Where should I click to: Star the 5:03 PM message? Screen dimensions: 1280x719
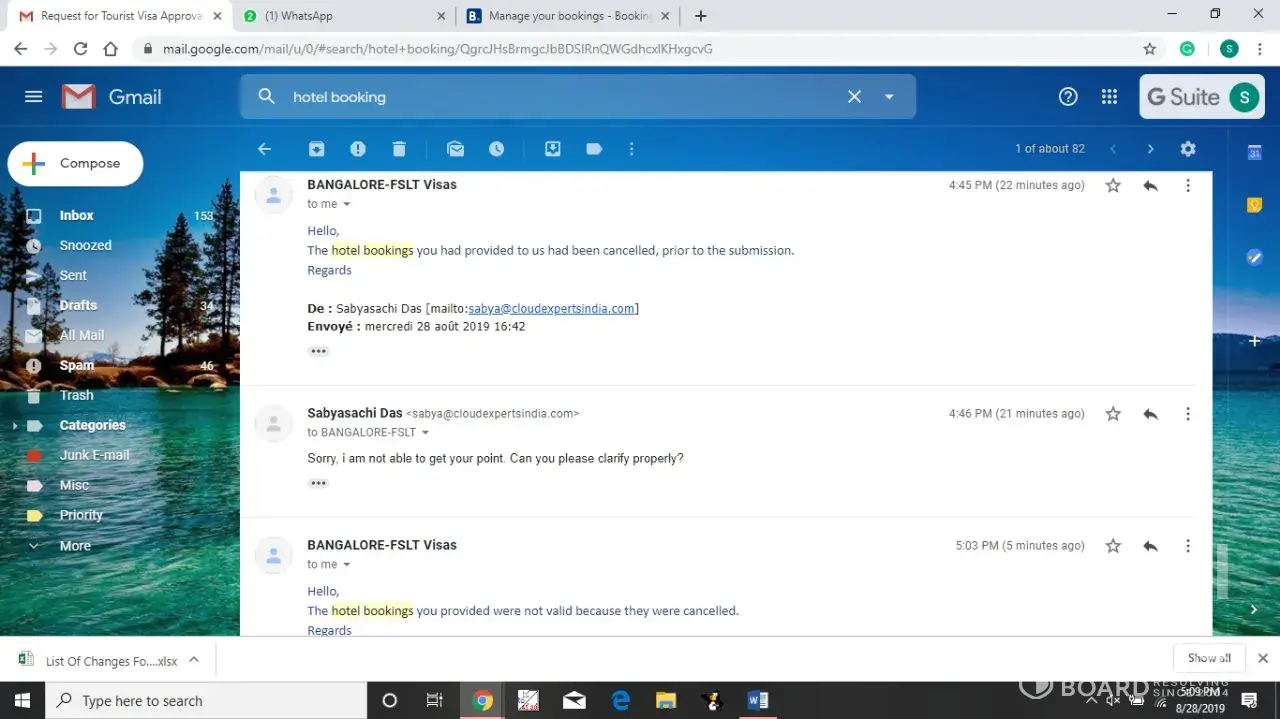click(x=1113, y=545)
